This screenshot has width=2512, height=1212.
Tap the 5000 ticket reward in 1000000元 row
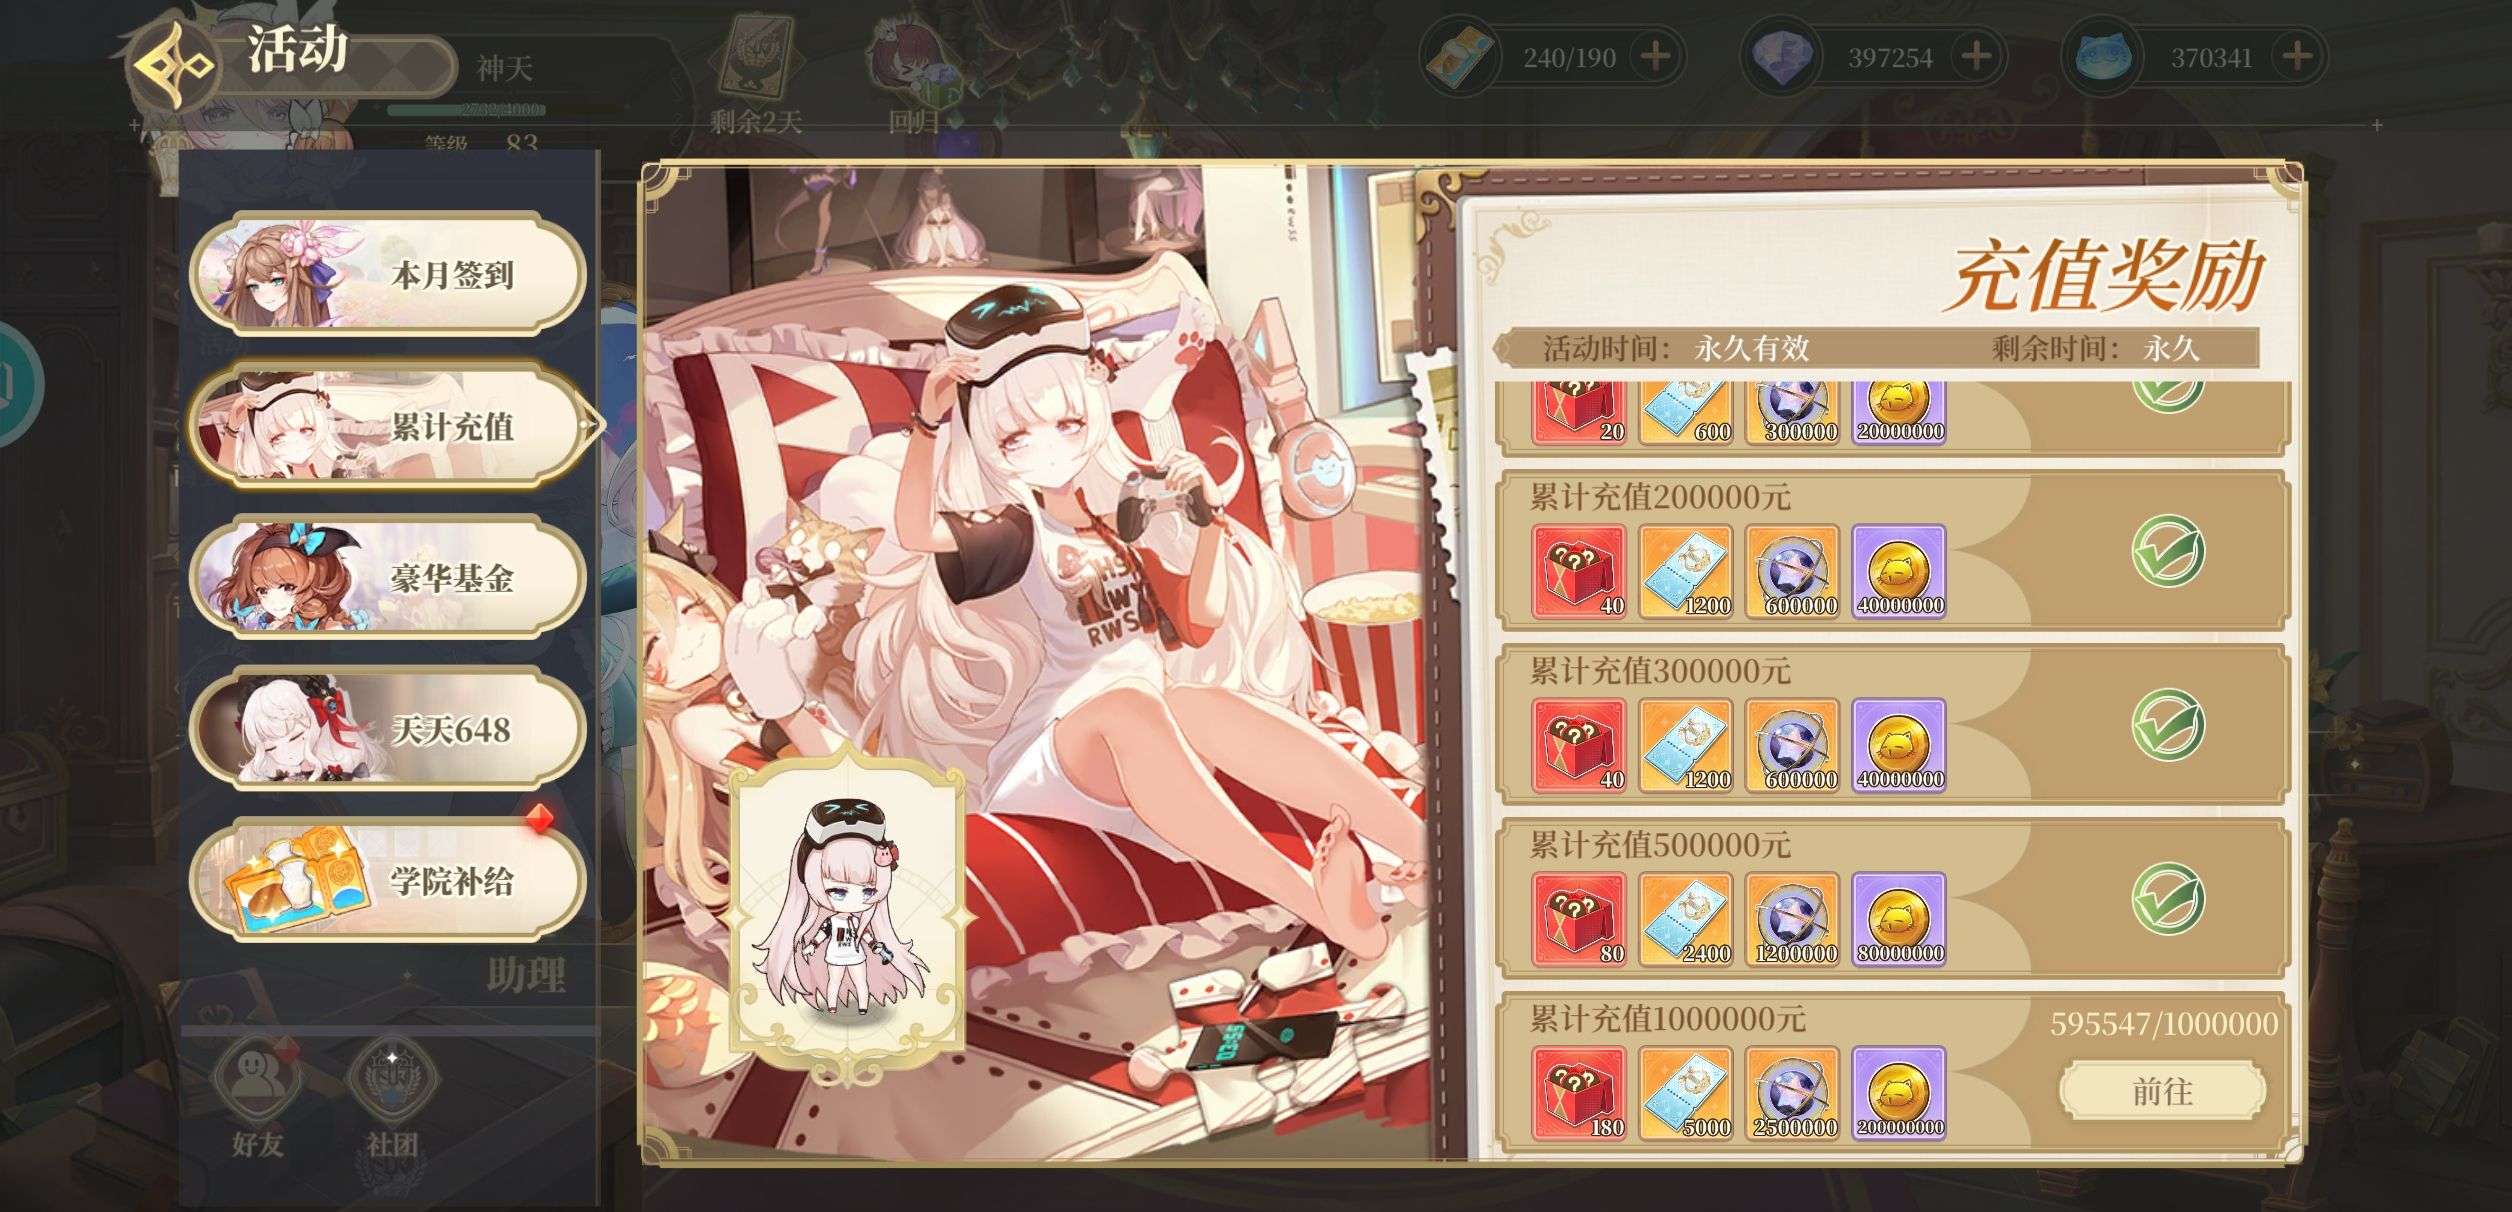pos(1685,1093)
